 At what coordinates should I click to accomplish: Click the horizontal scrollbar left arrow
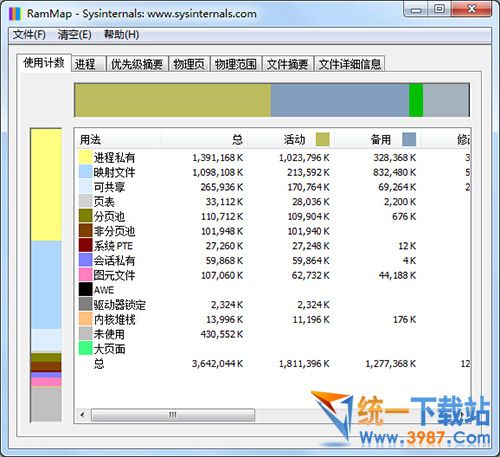coord(82,415)
